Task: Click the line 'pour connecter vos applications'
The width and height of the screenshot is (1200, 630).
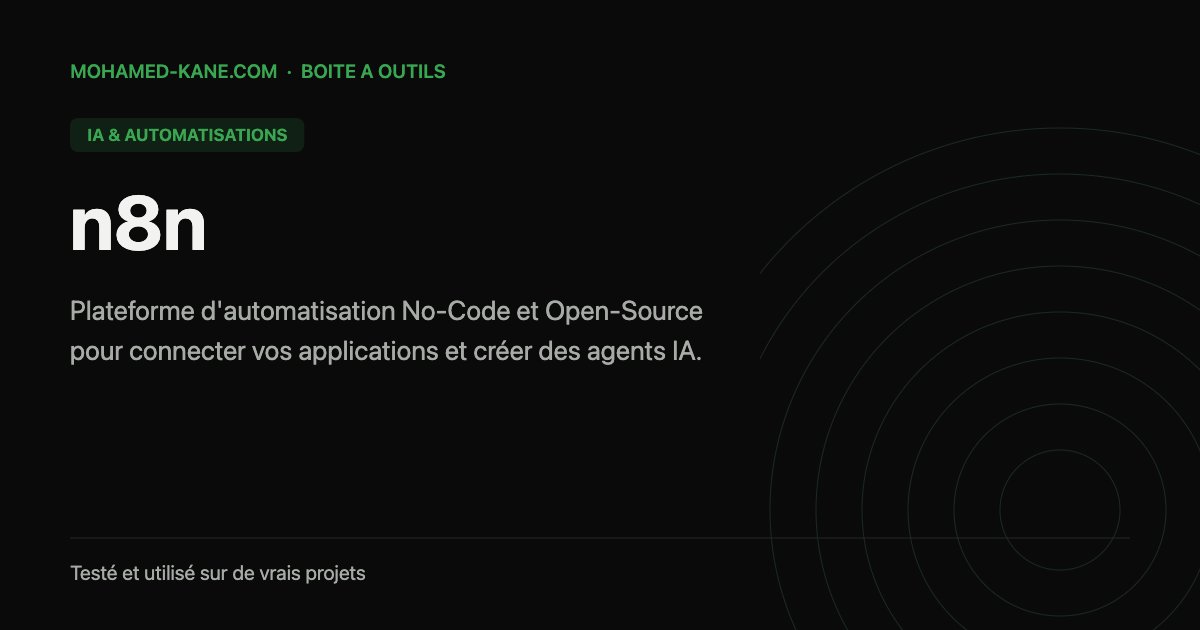Action: coord(387,354)
